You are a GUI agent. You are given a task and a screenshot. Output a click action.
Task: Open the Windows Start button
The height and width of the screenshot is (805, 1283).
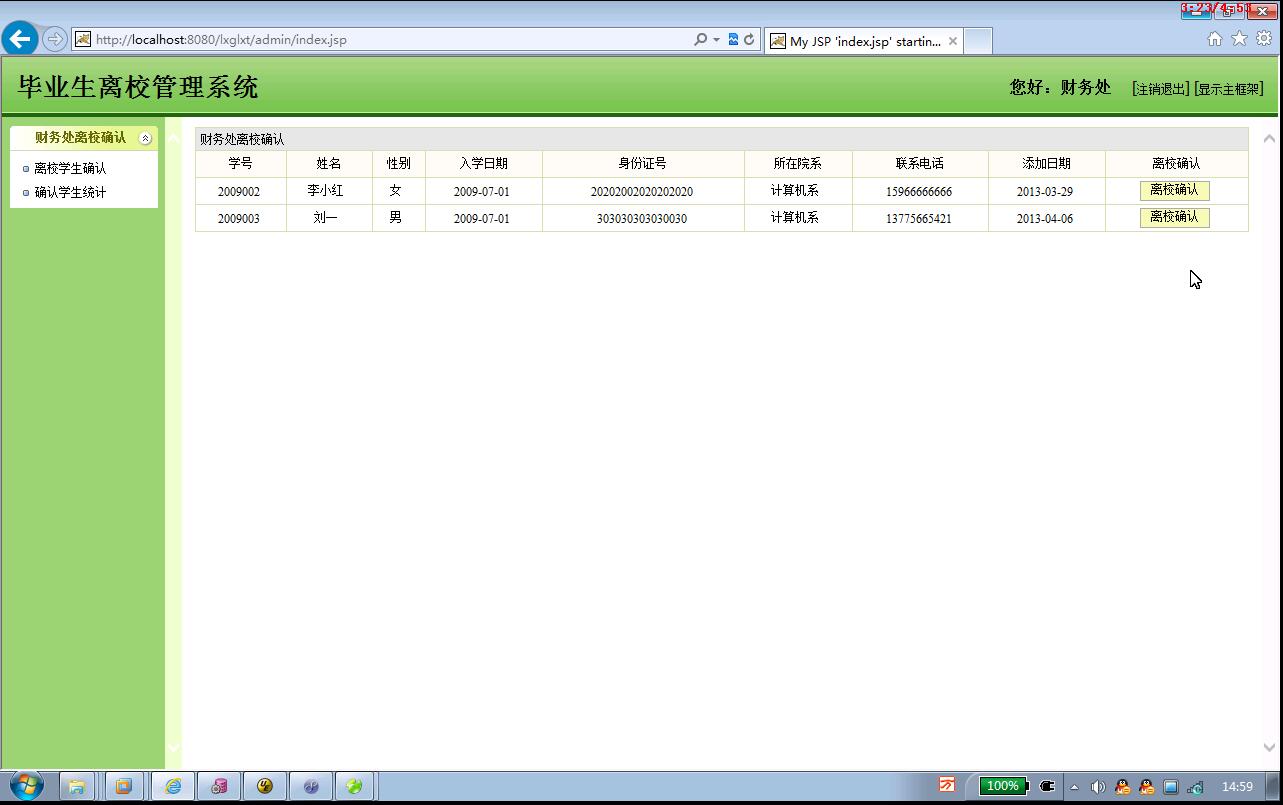(27, 786)
